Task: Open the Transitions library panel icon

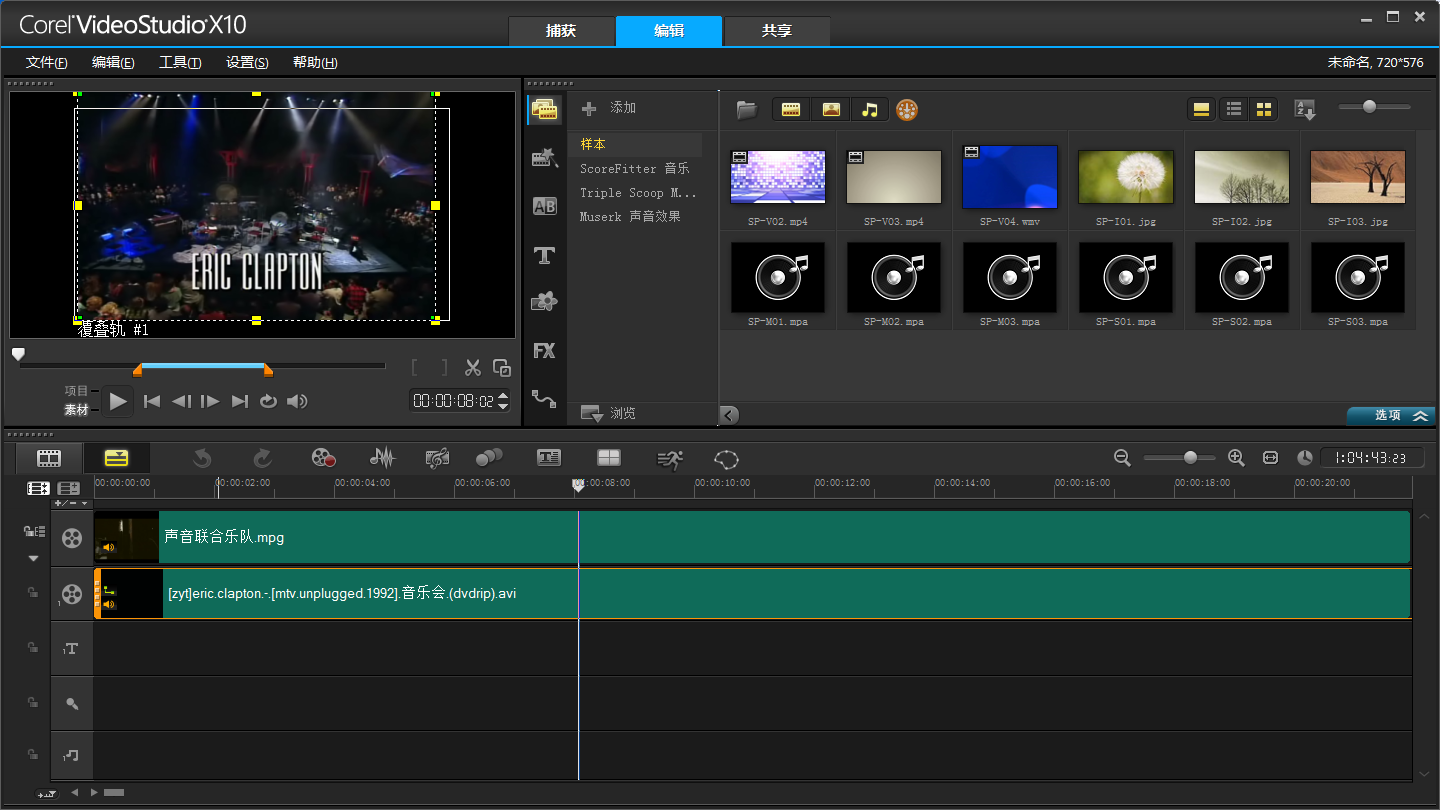Action: click(x=545, y=206)
